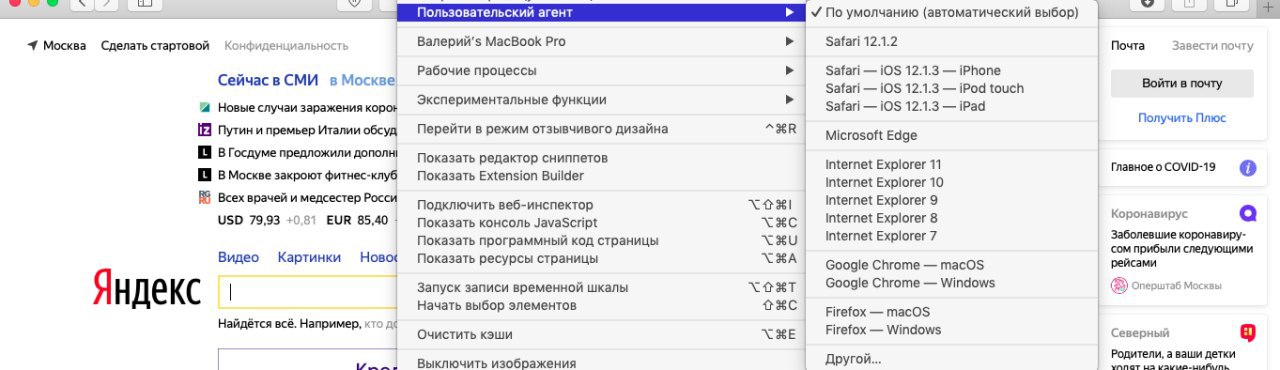Click the location arrow icon beside Москва
This screenshot has width=1280, height=370.
click(33, 46)
